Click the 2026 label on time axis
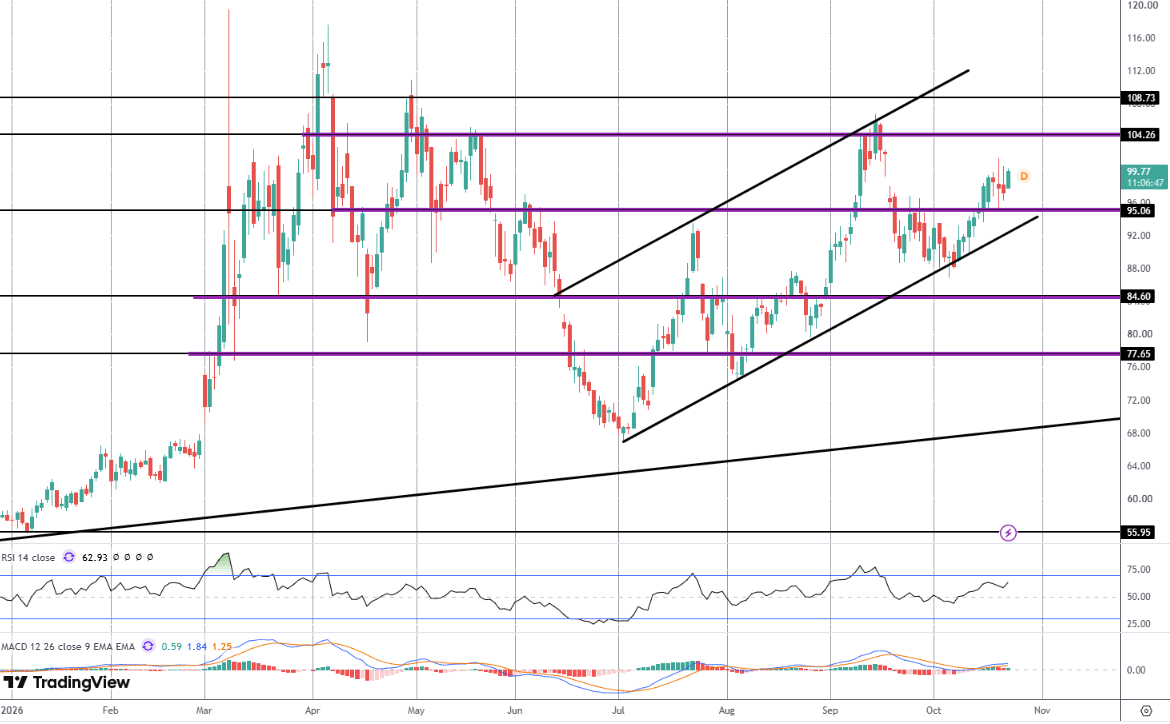This screenshot has height=724, width=1170. pos(12,711)
